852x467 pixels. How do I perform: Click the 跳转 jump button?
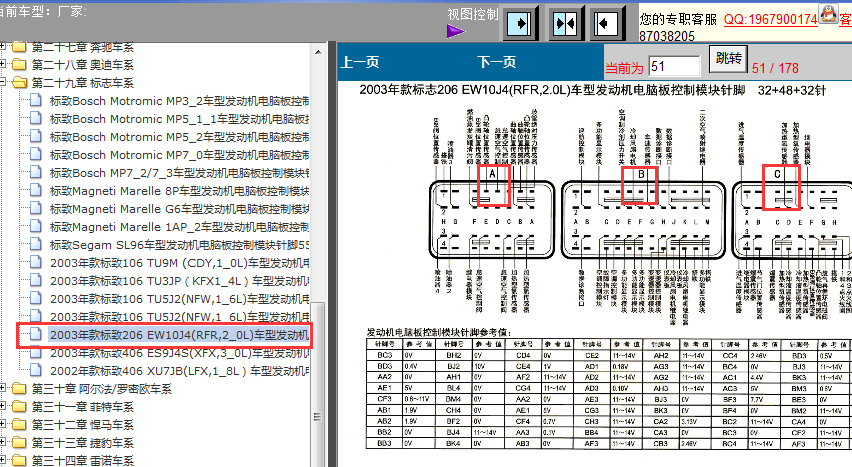[x=728, y=59]
